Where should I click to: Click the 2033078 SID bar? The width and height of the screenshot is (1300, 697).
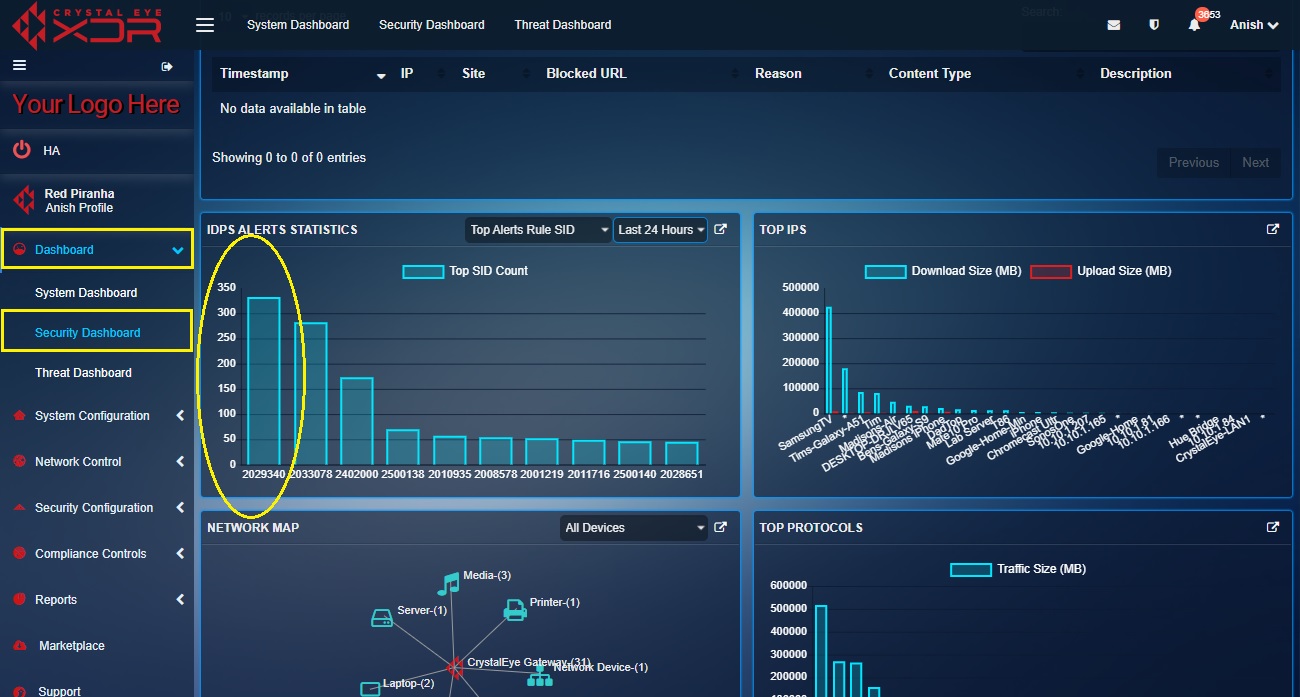[310, 393]
